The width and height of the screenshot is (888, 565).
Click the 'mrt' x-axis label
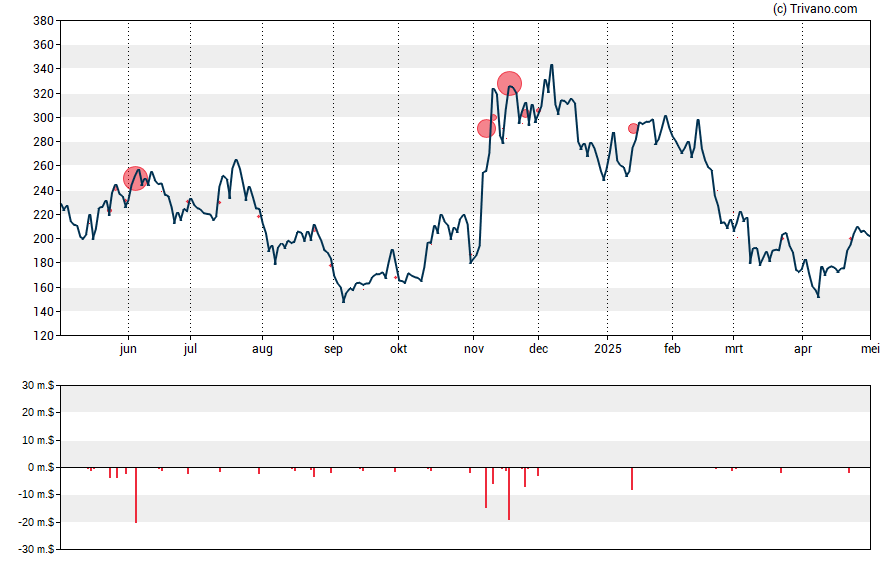point(734,349)
